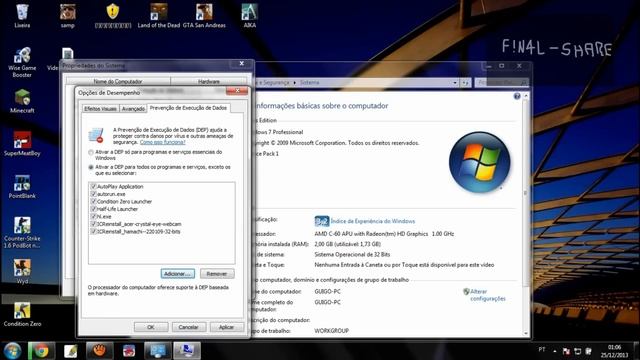
Task: Launch the SuperMeatBoy desktop icon
Action: pos(22,144)
